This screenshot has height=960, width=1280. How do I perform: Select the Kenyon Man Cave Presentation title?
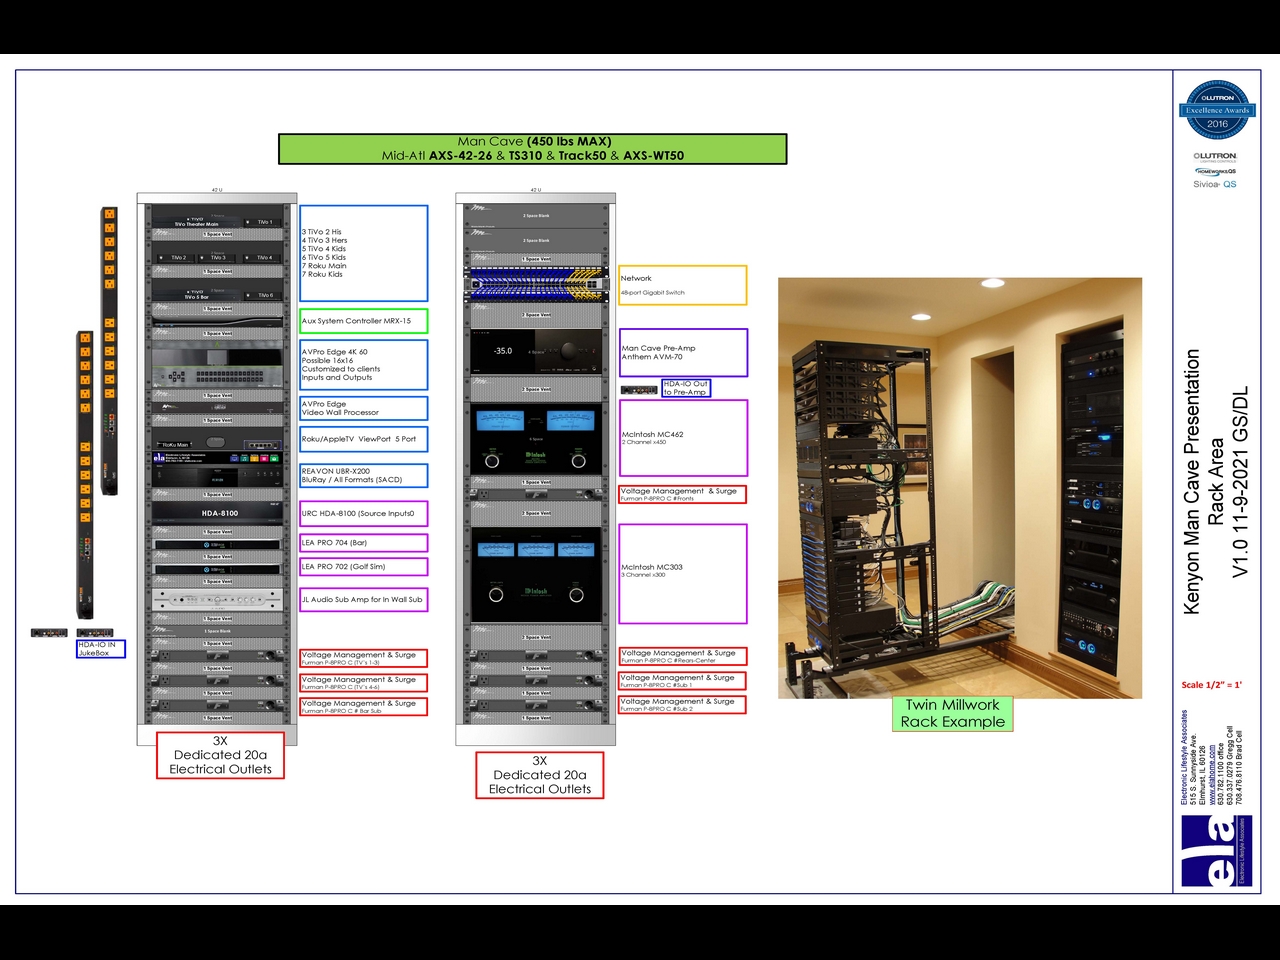tap(1192, 481)
